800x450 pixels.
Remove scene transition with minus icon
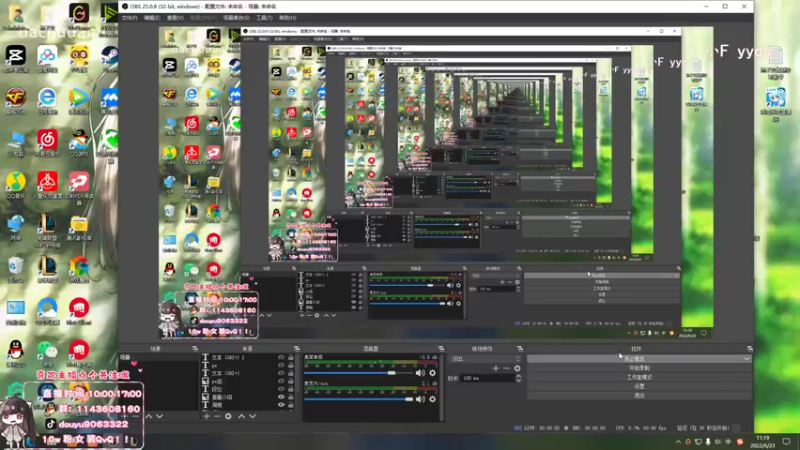pyautogui.click(x=506, y=368)
